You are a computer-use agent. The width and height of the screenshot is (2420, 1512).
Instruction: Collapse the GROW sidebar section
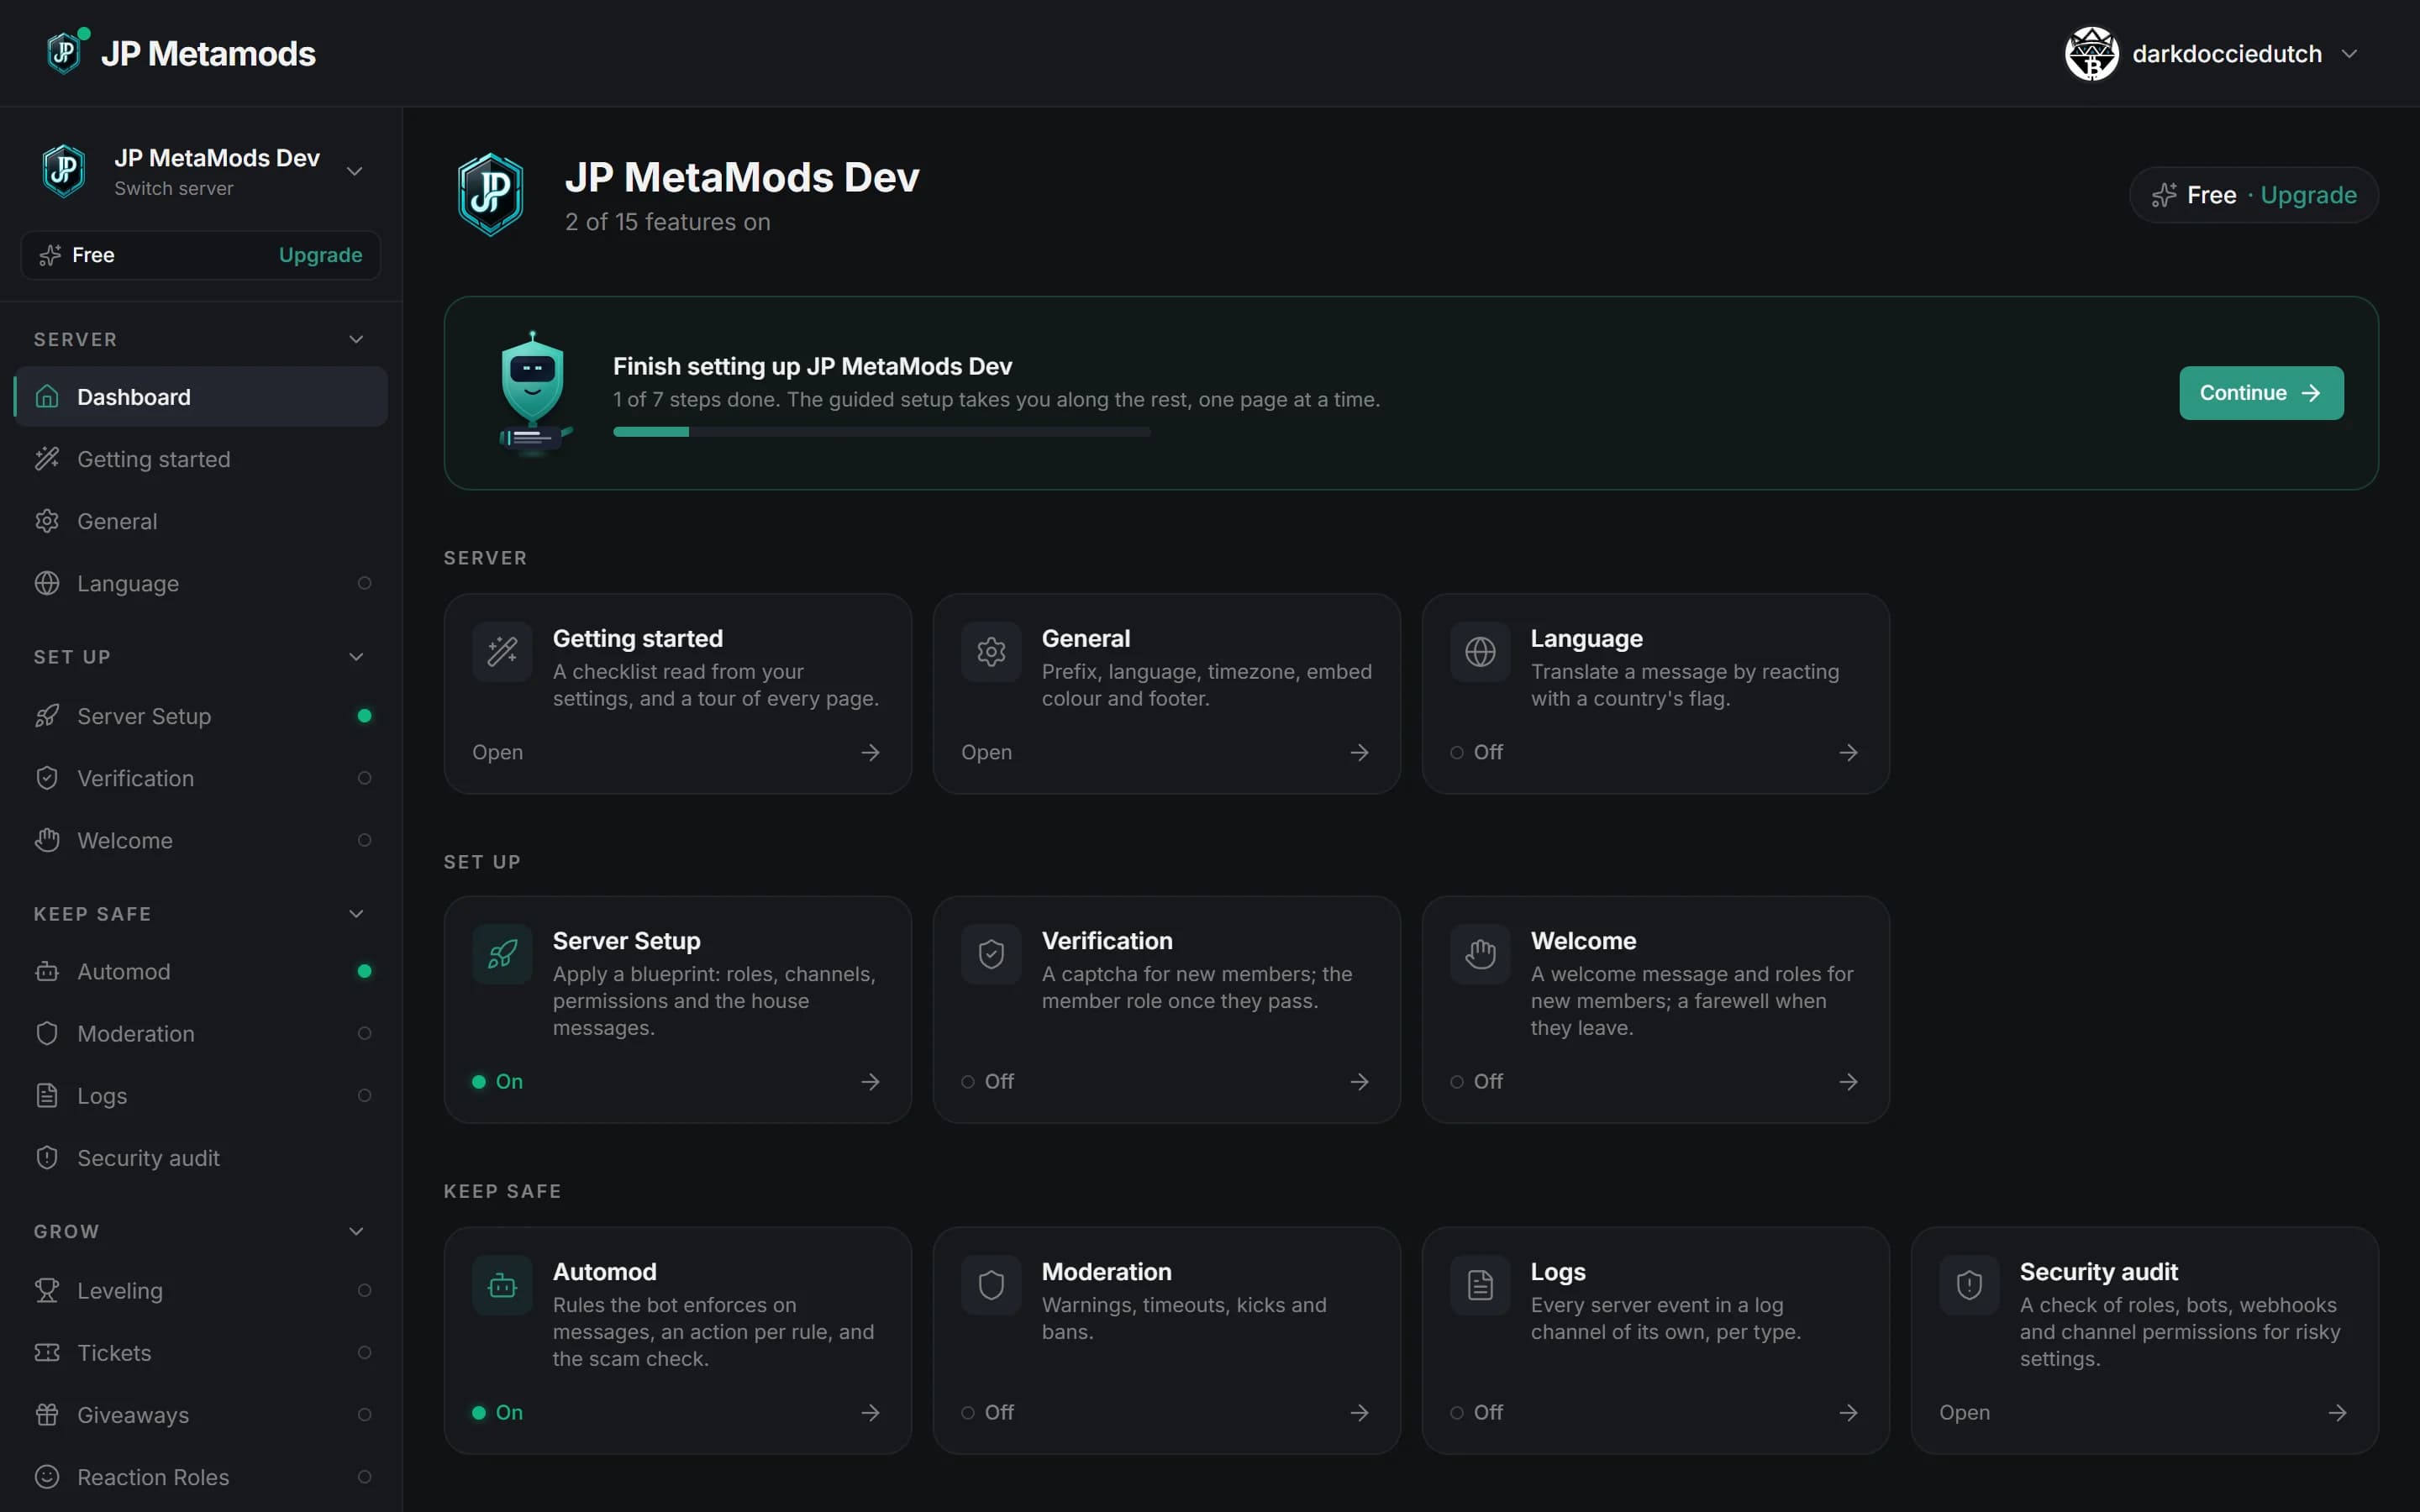tap(356, 1231)
